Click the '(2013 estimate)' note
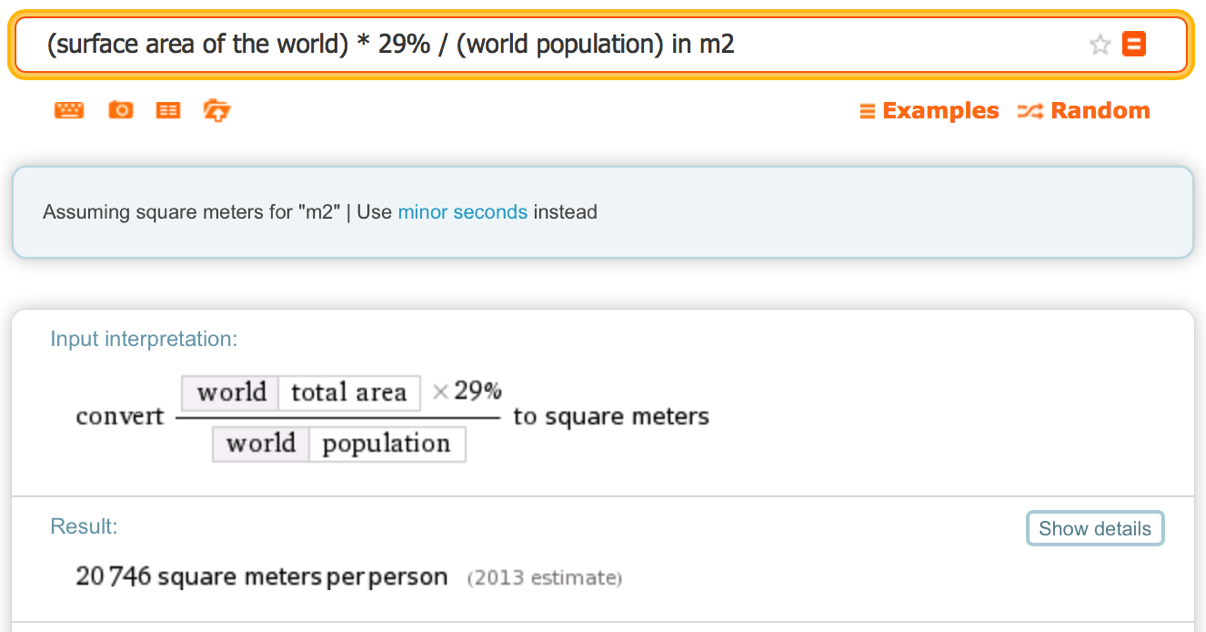The height and width of the screenshot is (632, 1206). point(545,578)
